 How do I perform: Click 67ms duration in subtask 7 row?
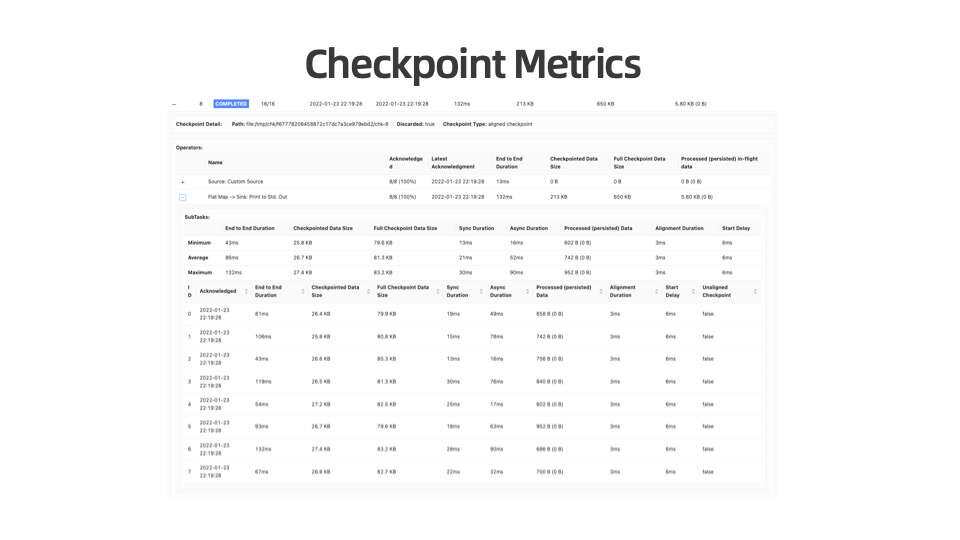(x=261, y=472)
